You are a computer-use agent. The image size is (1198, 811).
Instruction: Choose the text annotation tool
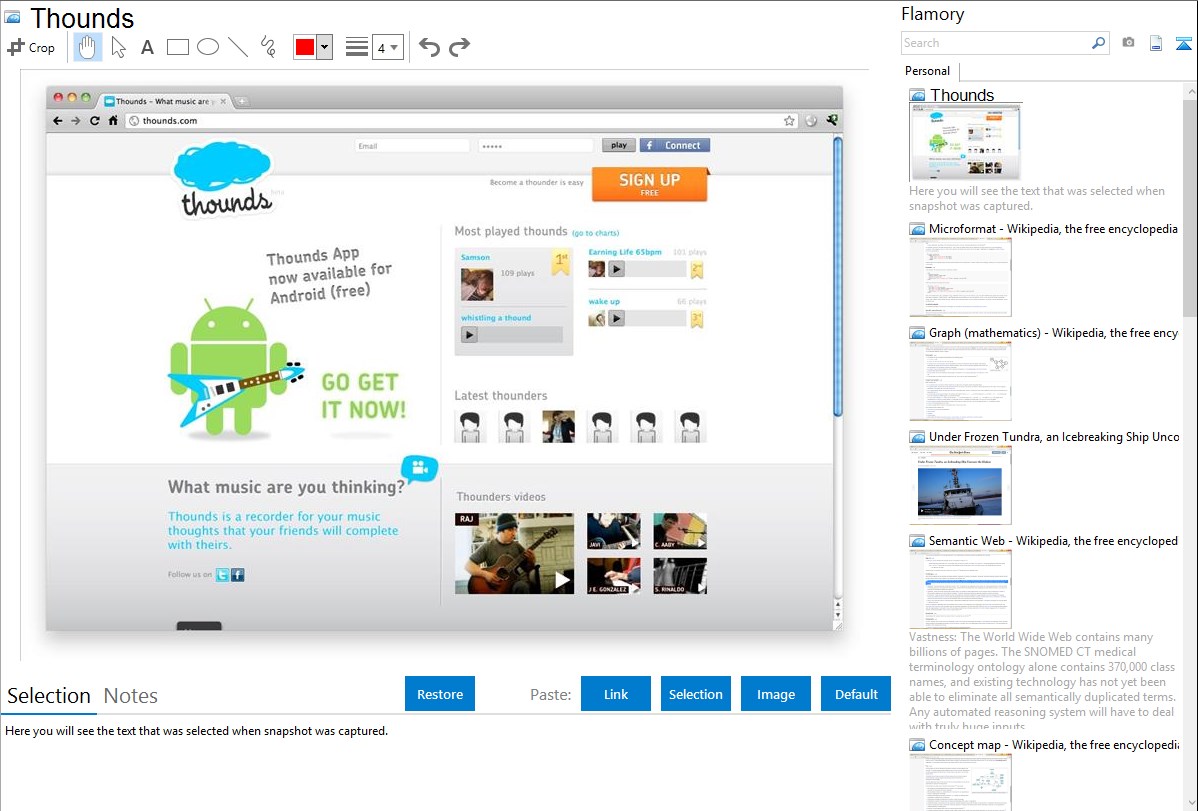(x=147, y=47)
